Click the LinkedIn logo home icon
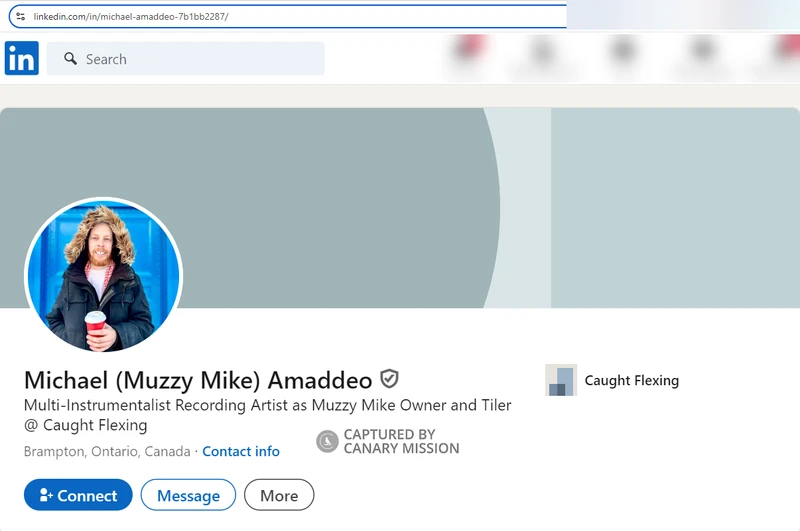 [21, 58]
